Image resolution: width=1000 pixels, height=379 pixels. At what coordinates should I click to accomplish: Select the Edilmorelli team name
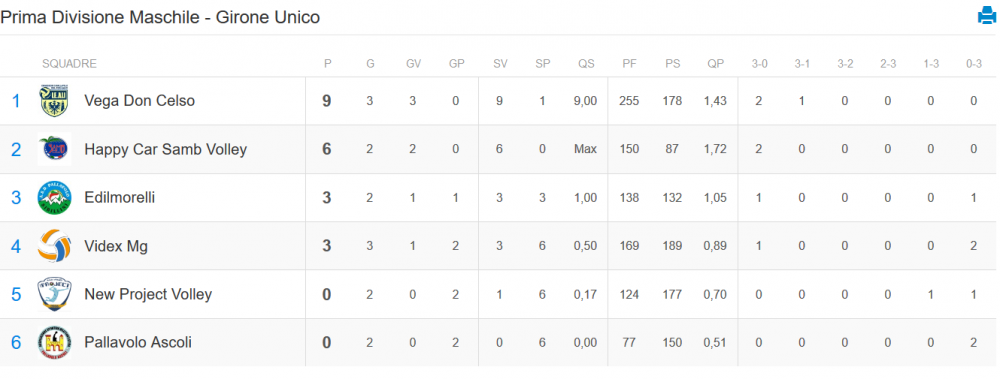pos(120,198)
